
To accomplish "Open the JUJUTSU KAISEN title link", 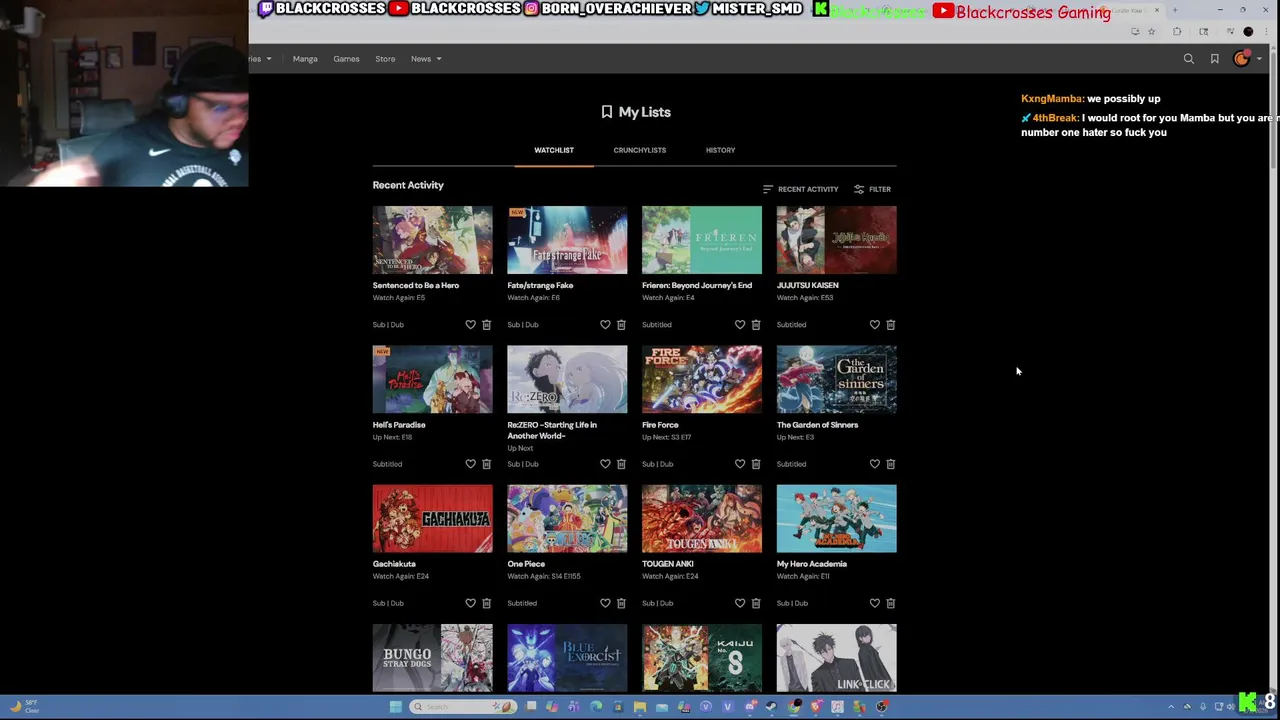I will point(808,286).
